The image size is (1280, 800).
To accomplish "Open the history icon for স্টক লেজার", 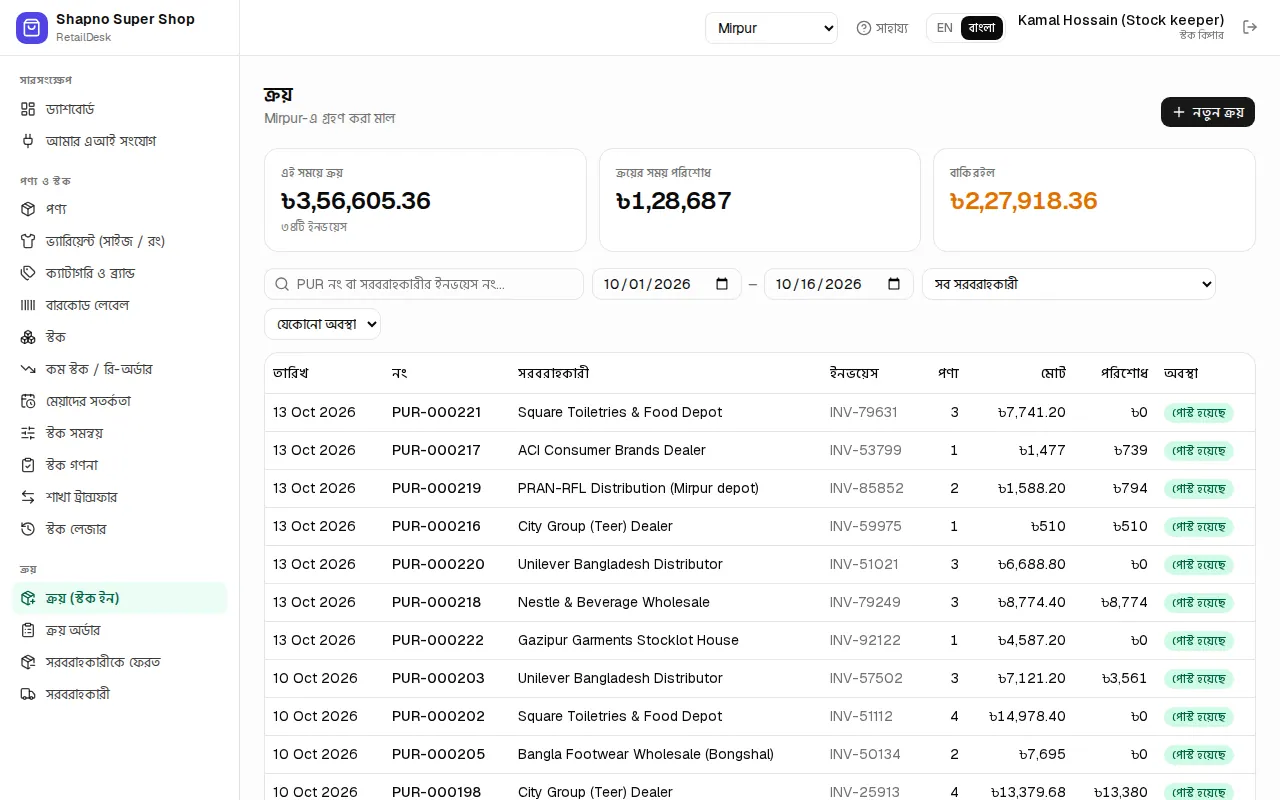I will tap(28, 529).
